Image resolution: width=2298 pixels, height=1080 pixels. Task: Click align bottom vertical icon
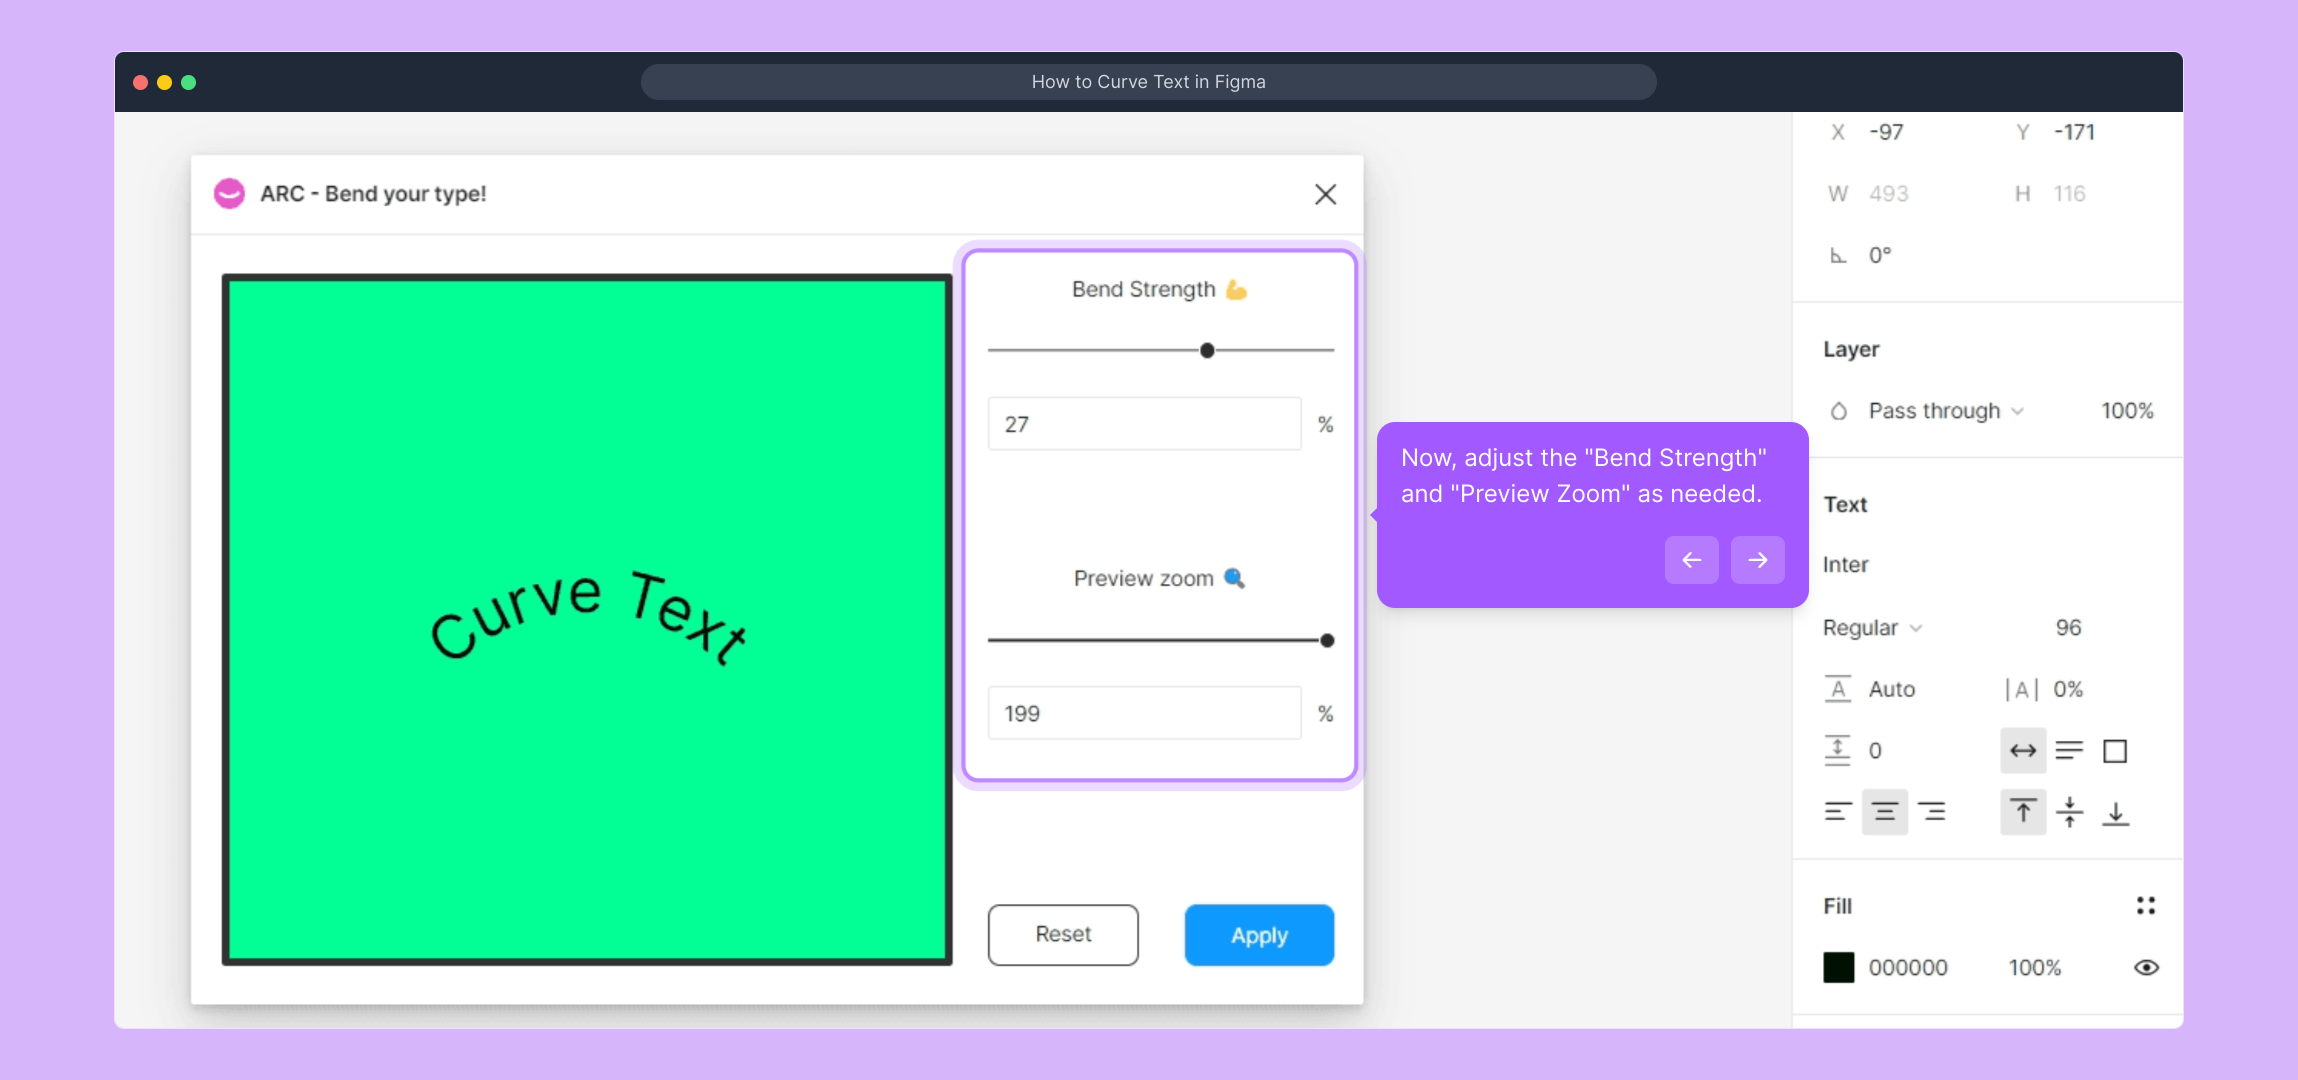click(2116, 812)
